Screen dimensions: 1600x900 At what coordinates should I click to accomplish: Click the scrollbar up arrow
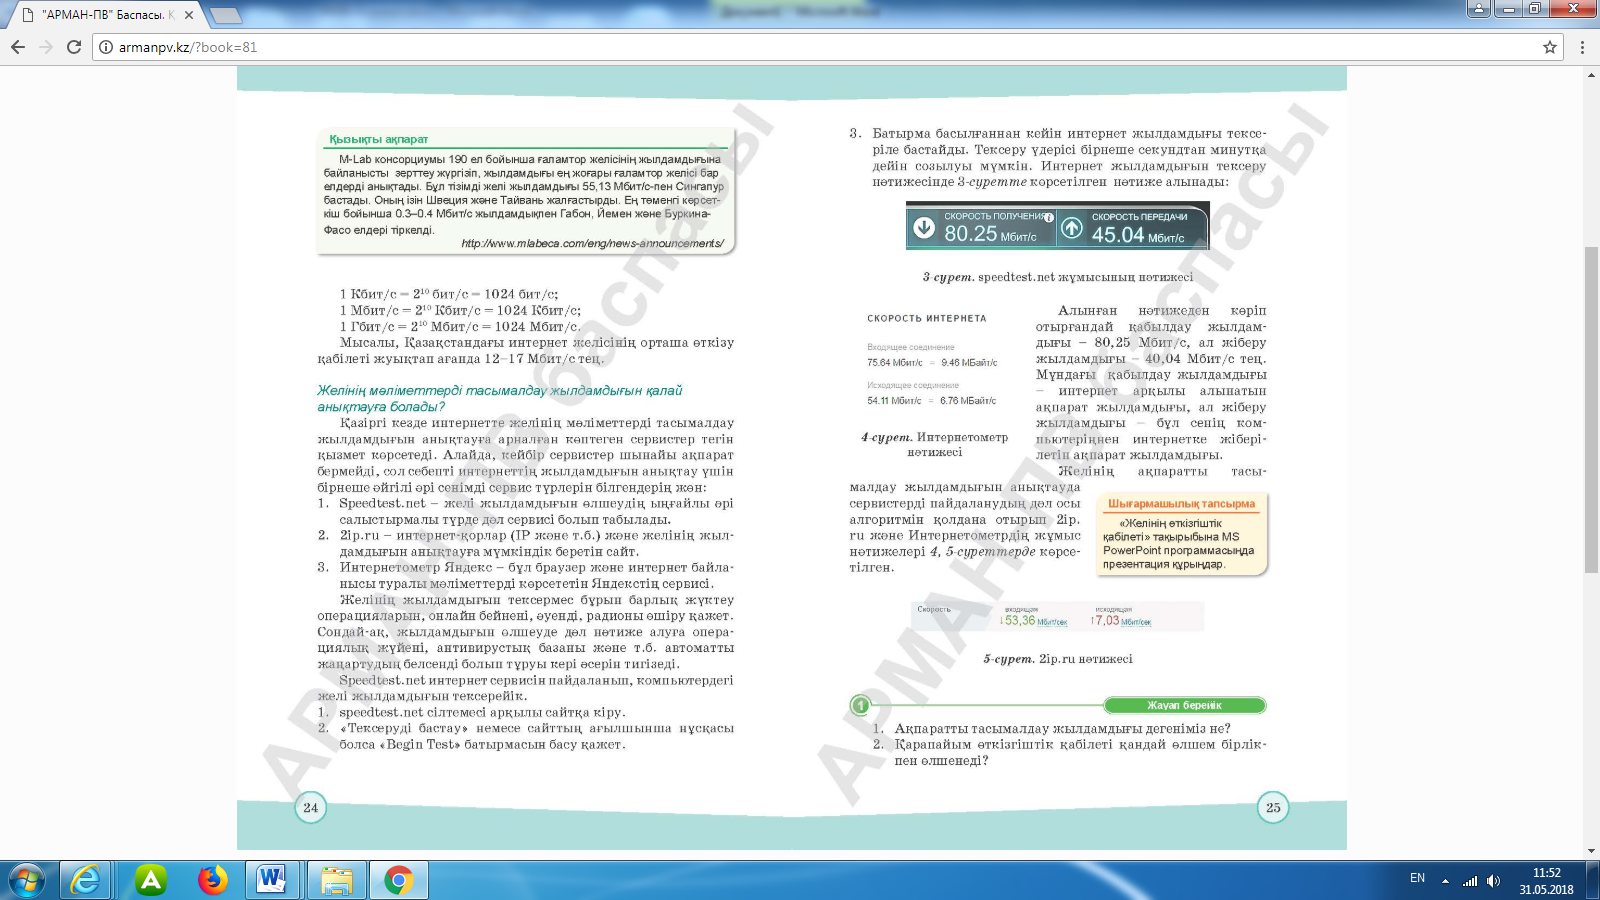coord(1591,75)
